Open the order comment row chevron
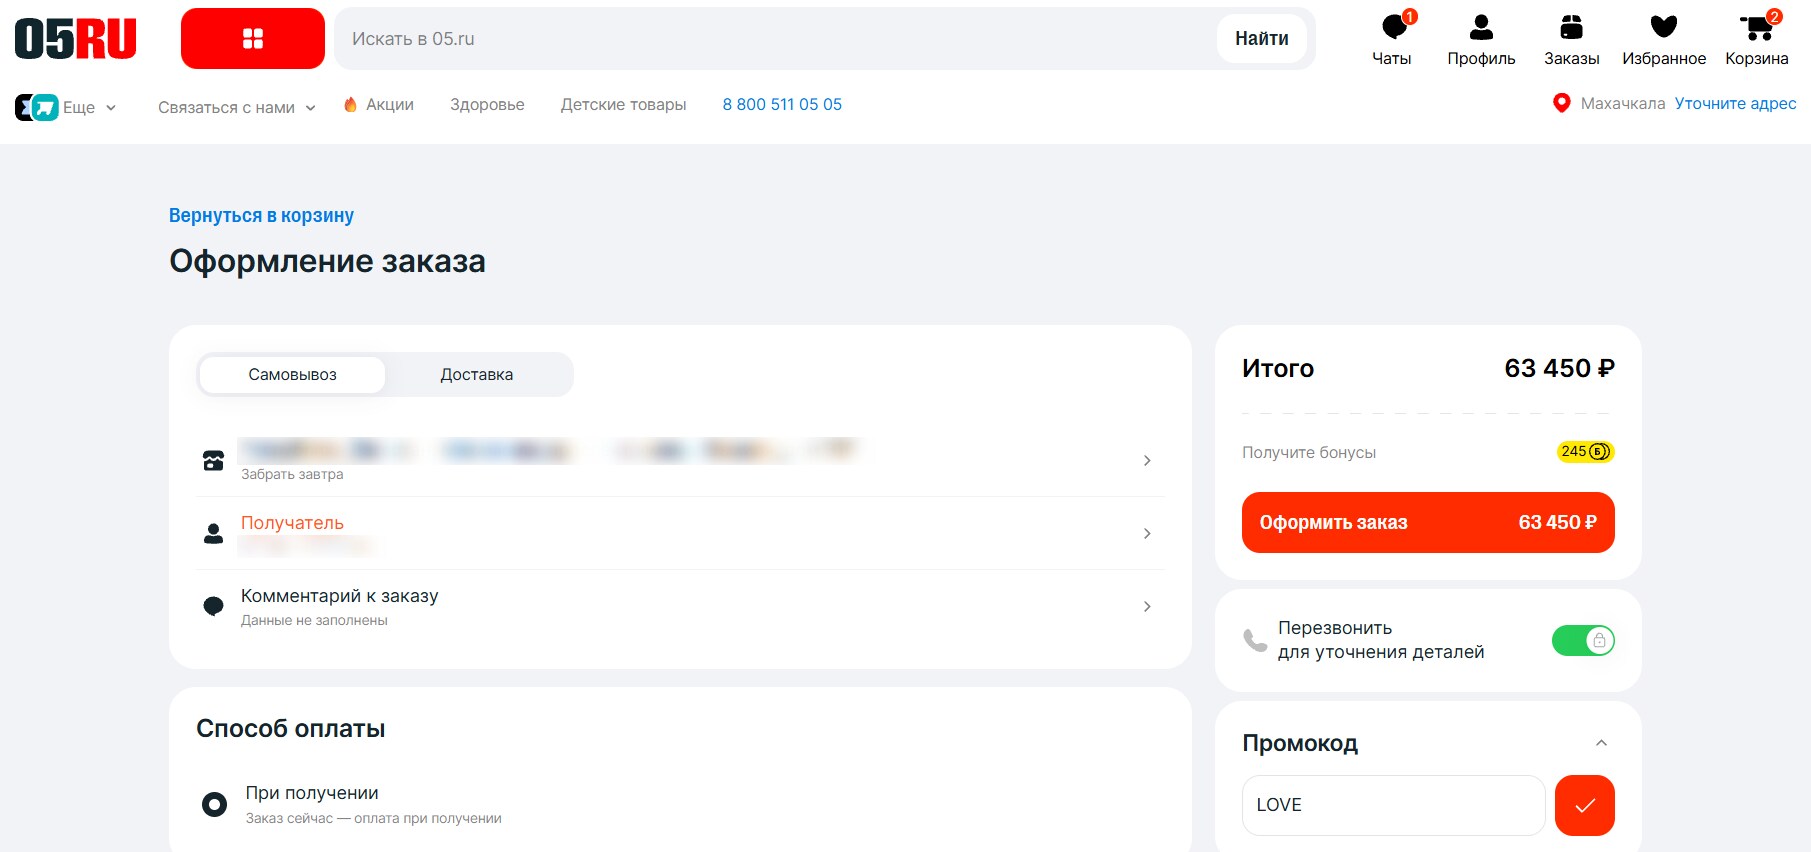The image size is (1811, 852). [x=1147, y=606]
